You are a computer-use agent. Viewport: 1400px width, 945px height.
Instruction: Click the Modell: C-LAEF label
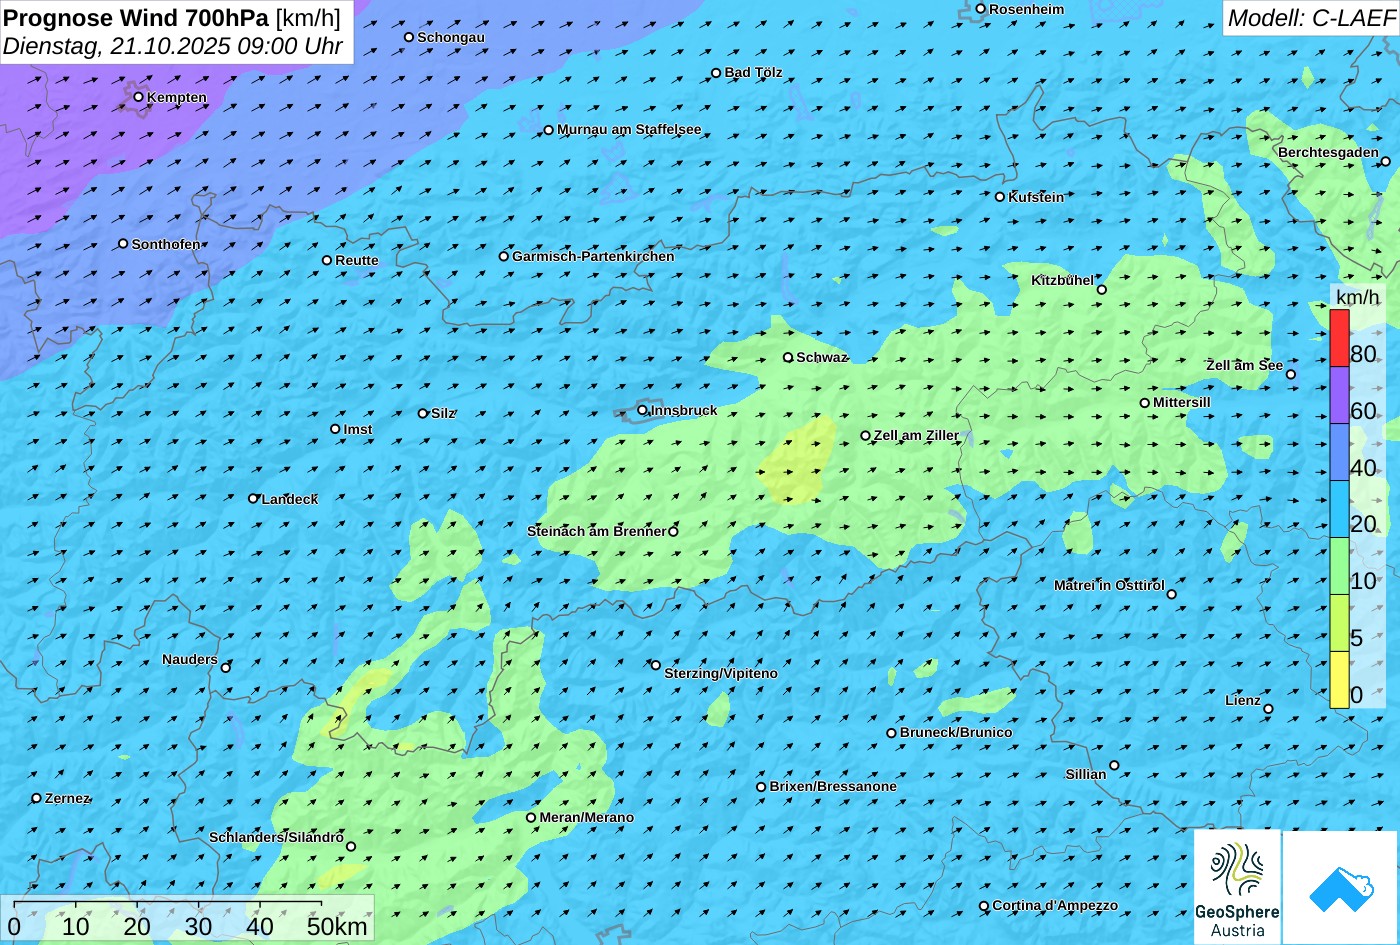pyautogui.click(x=1310, y=17)
